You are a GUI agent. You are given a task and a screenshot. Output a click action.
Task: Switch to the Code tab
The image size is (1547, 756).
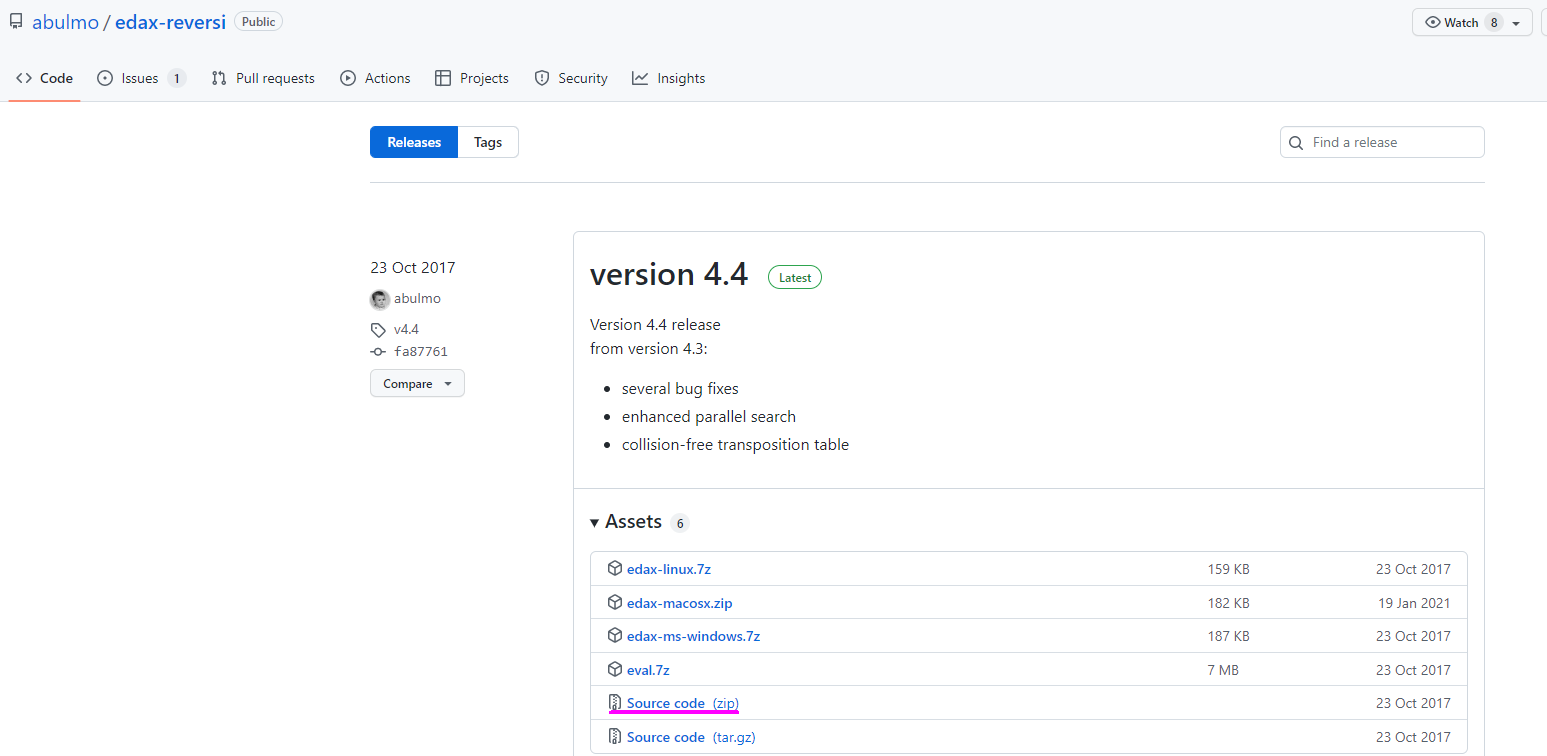tap(44, 78)
